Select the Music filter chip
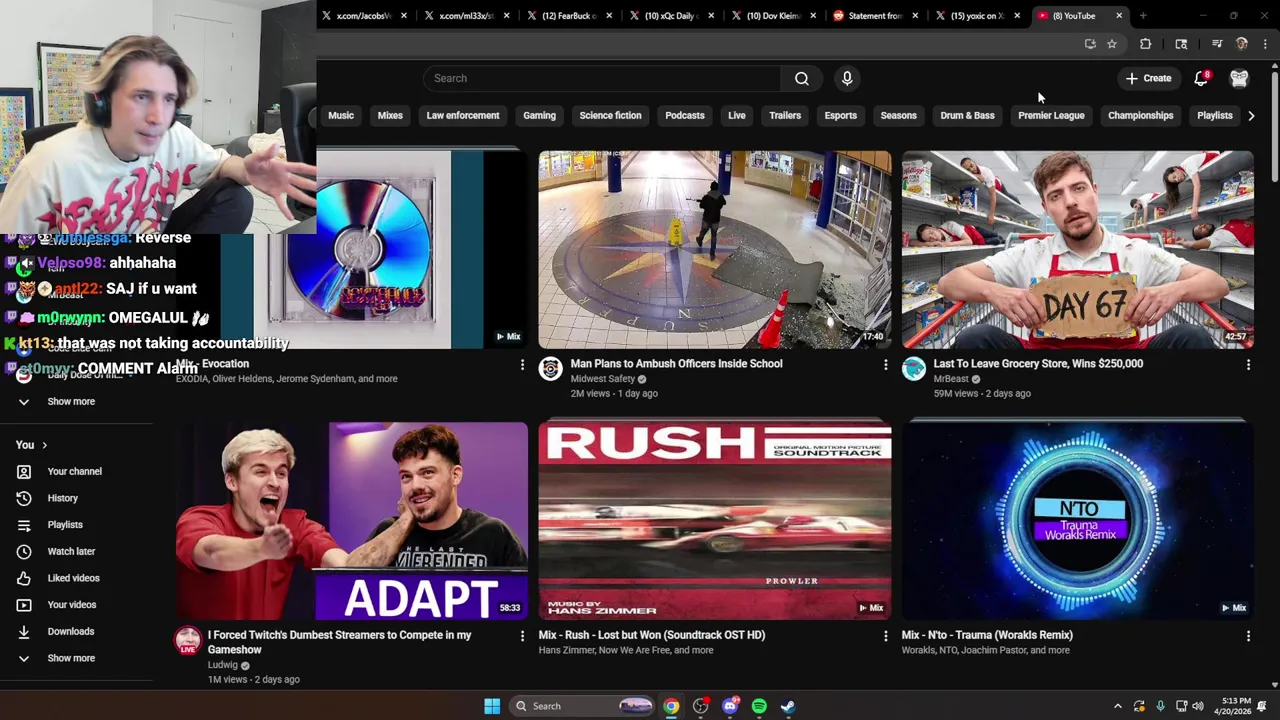 click(341, 115)
